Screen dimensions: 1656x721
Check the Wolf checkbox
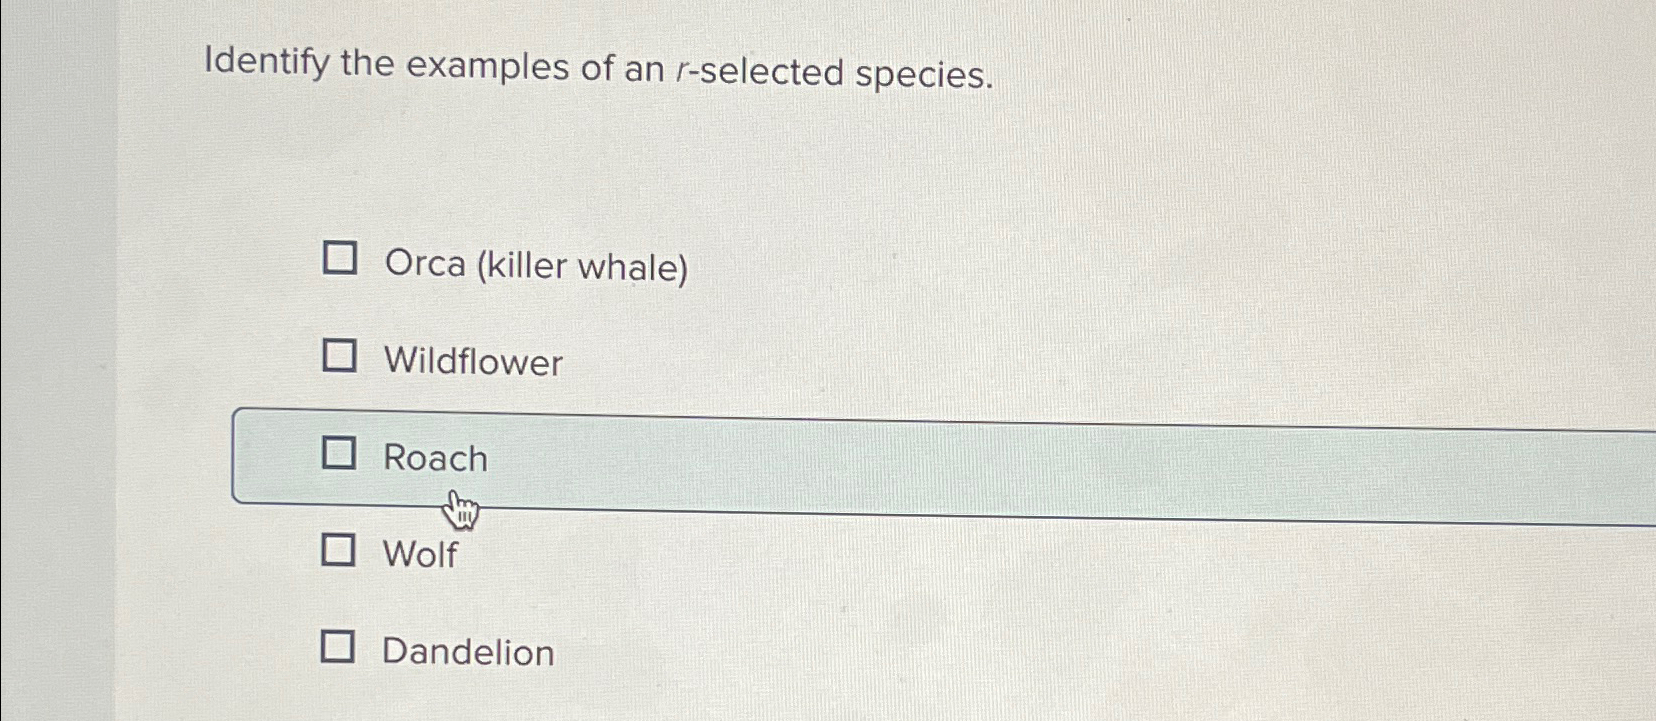pyautogui.click(x=341, y=550)
